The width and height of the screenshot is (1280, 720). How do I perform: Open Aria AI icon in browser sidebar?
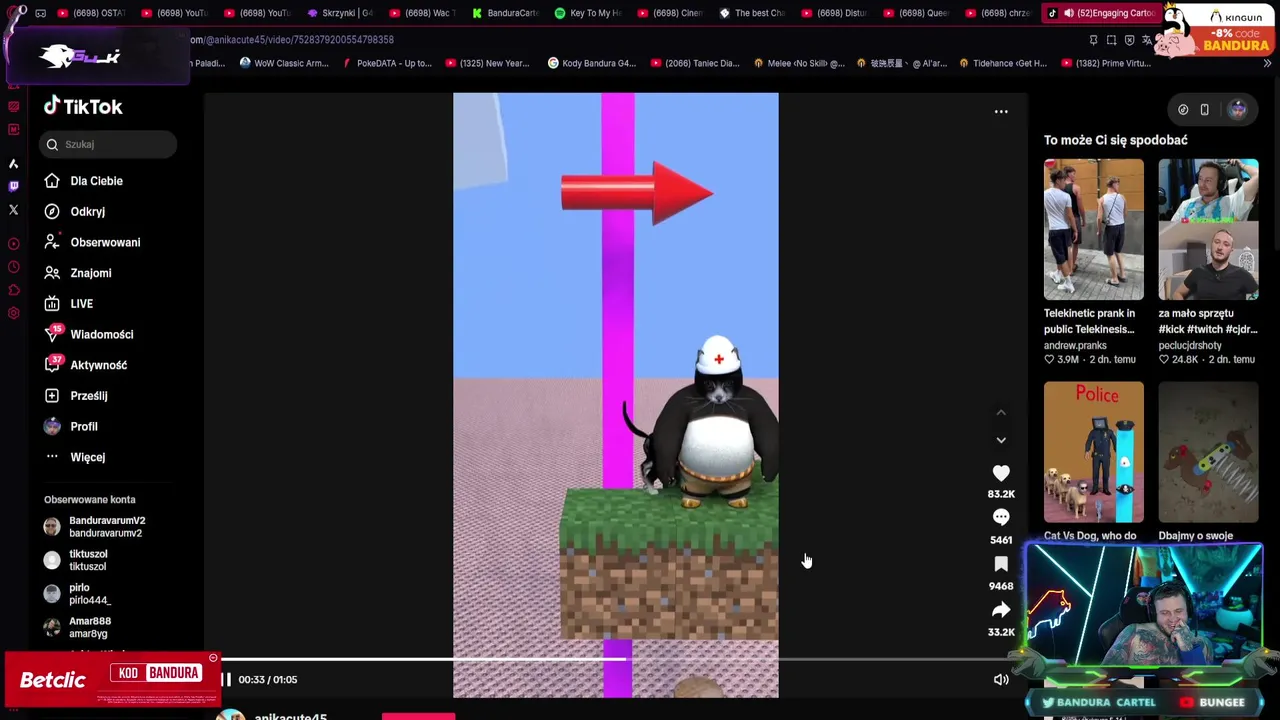[13, 163]
